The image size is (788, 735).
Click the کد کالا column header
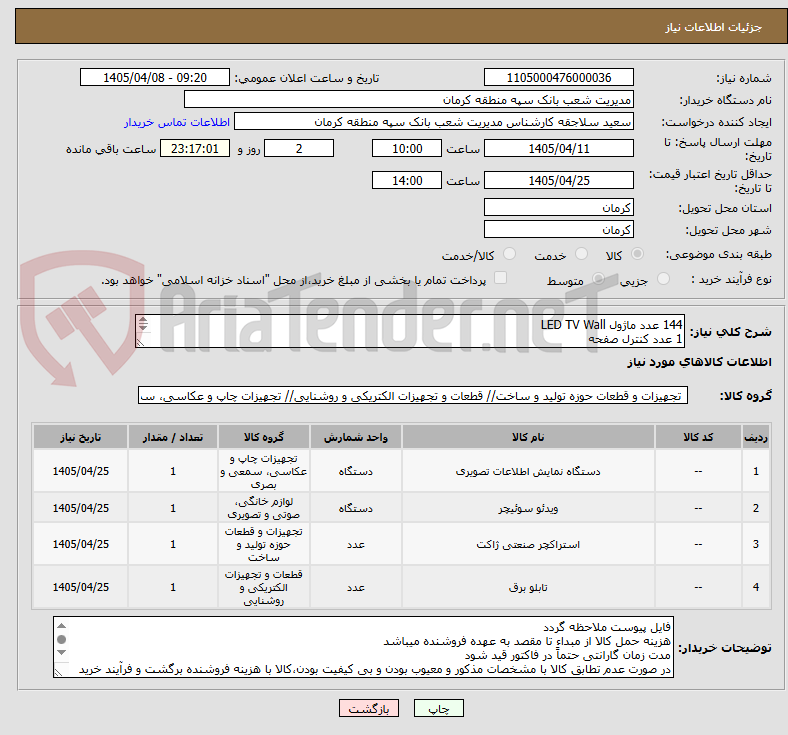698,437
